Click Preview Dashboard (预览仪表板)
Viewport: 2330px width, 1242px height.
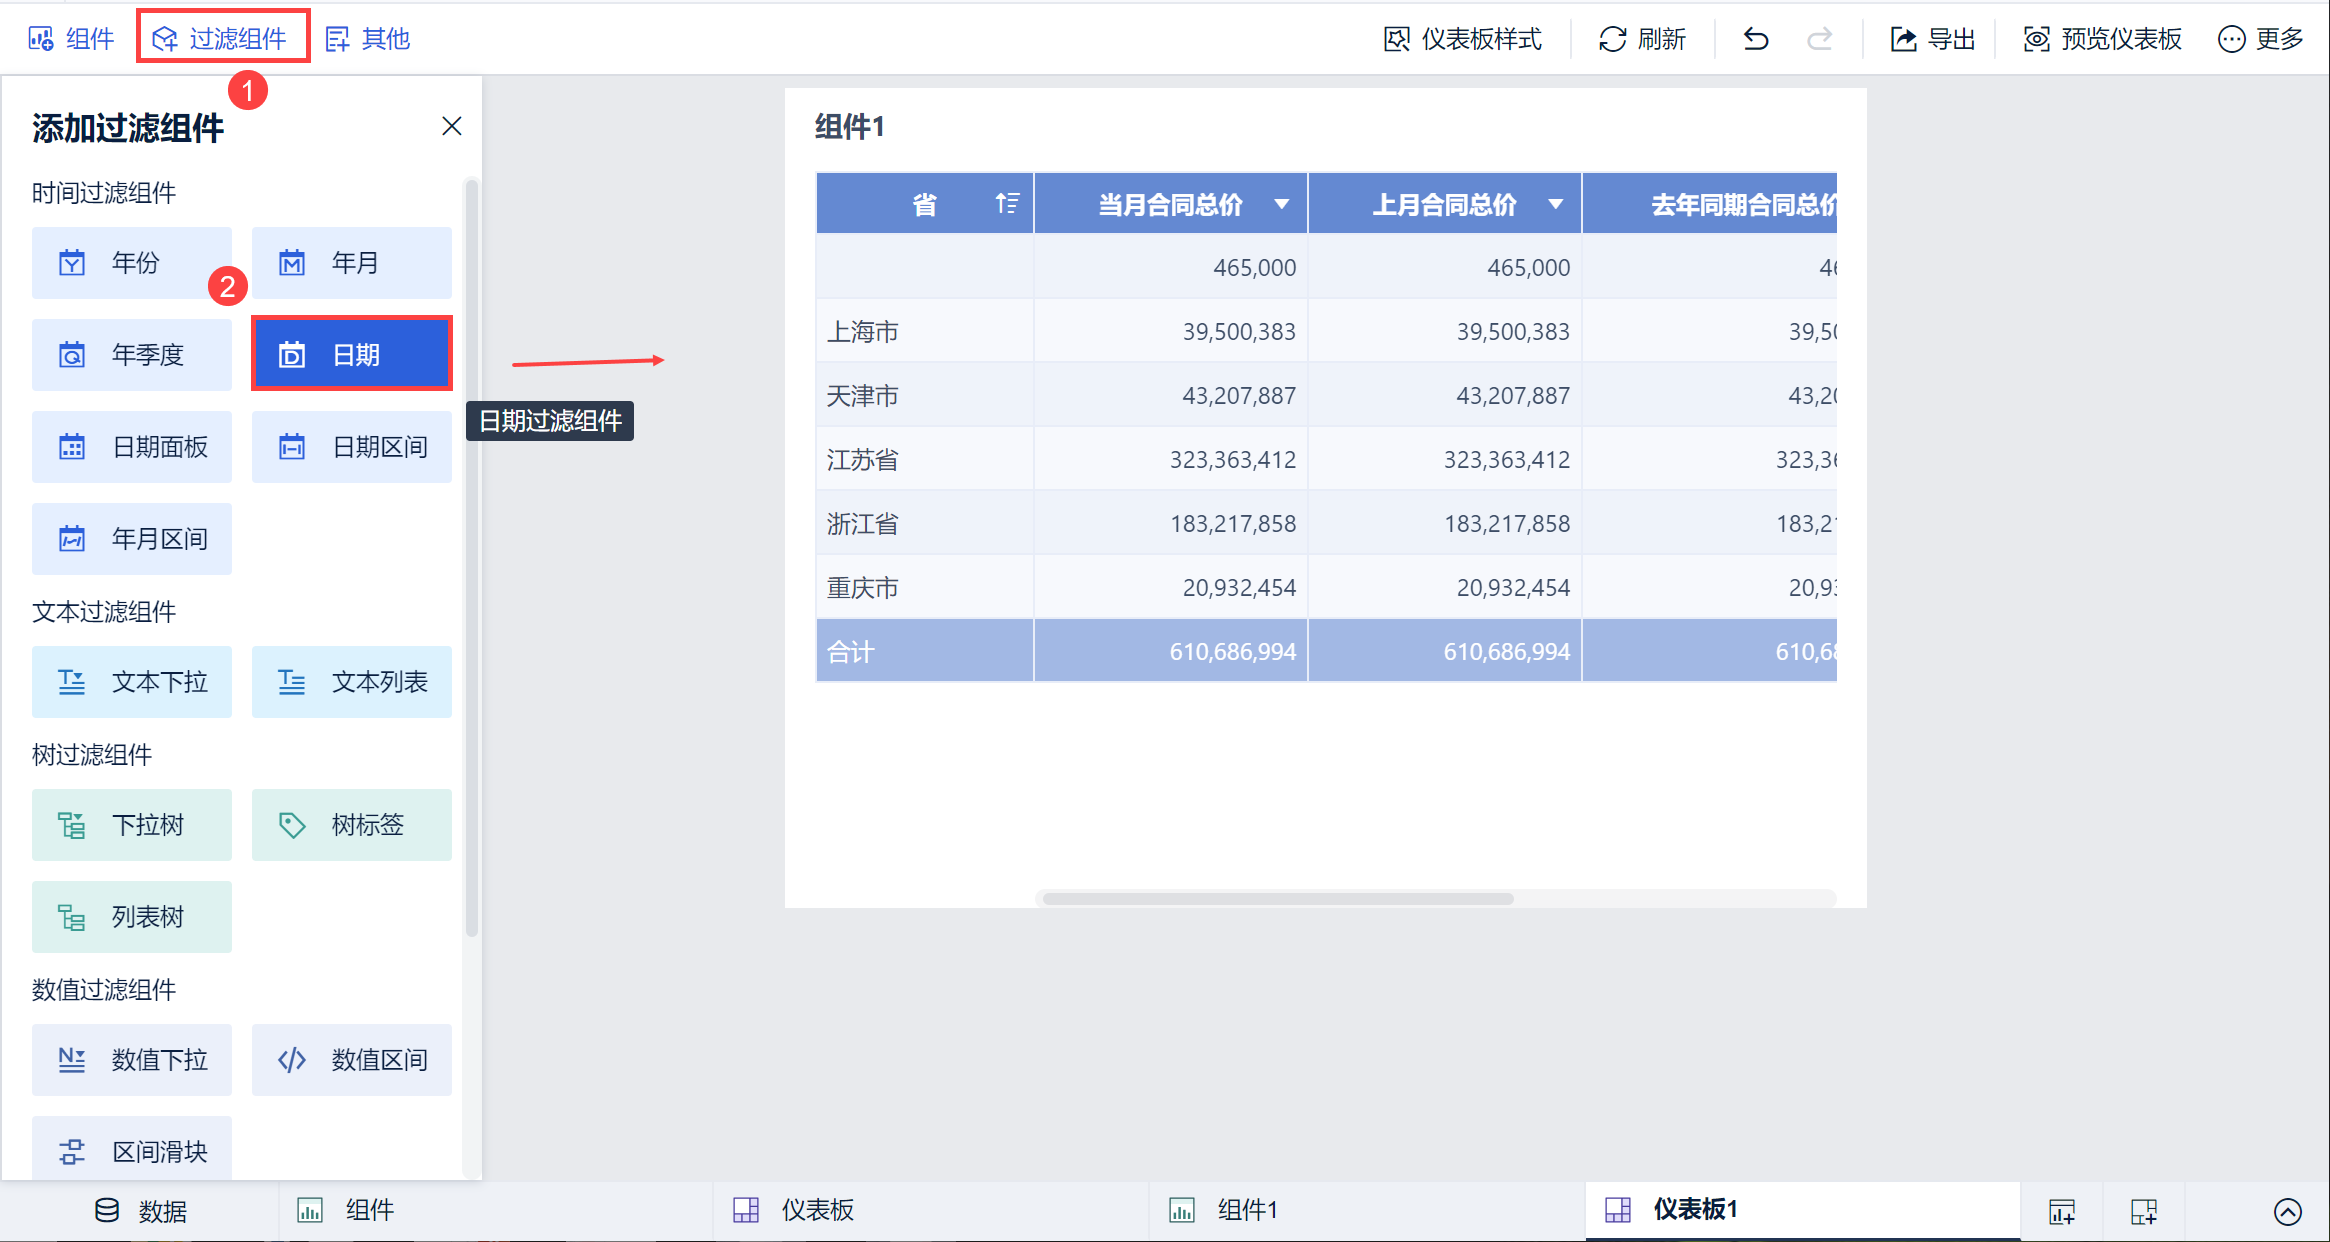(2102, 39)
